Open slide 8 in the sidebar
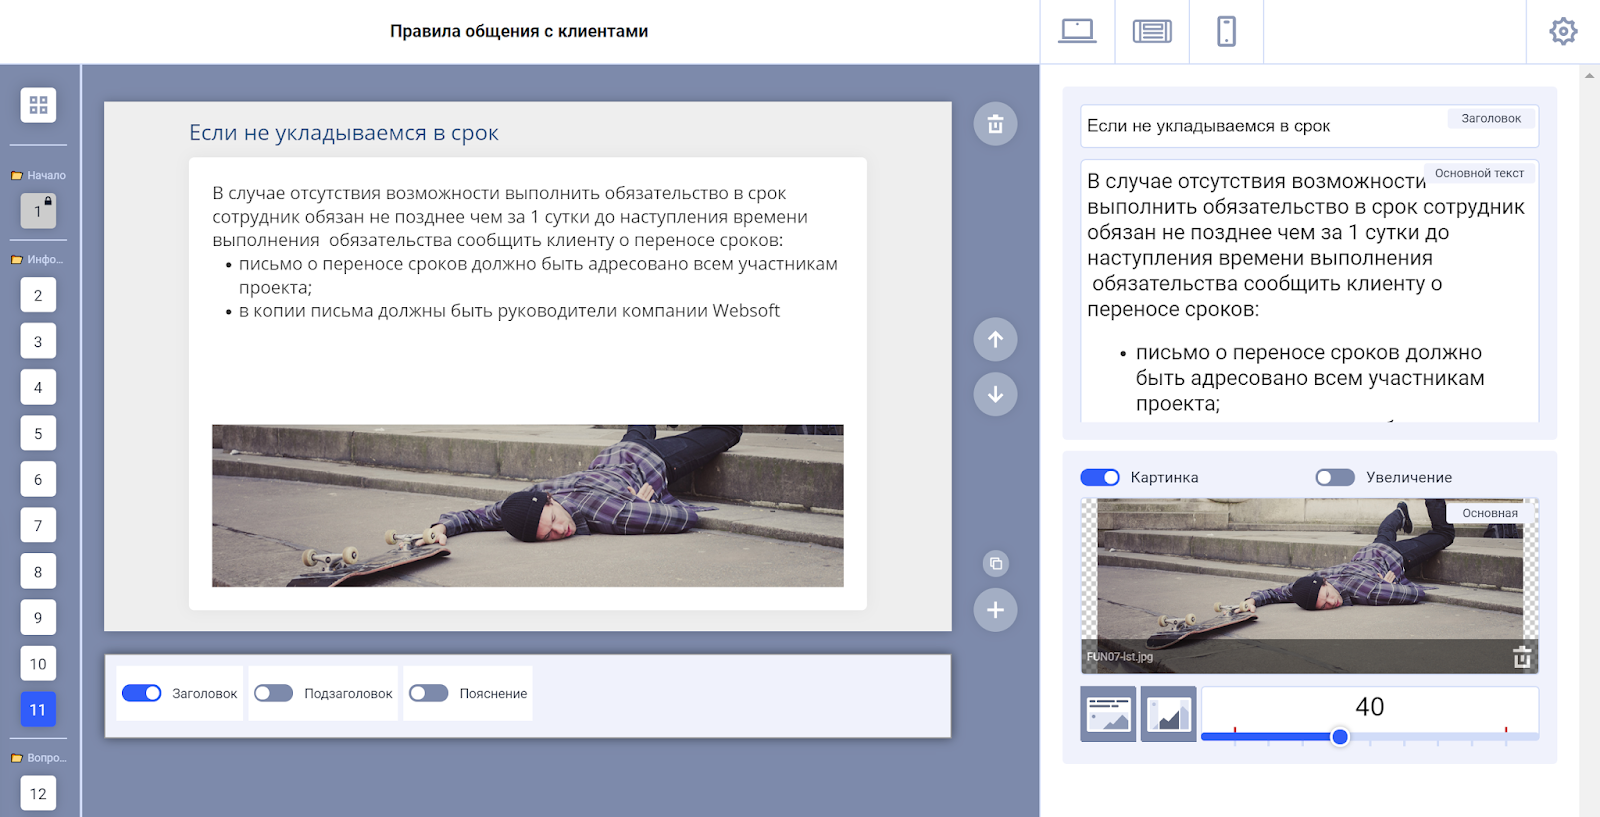The image size is (1600, 817). [38, 571]
